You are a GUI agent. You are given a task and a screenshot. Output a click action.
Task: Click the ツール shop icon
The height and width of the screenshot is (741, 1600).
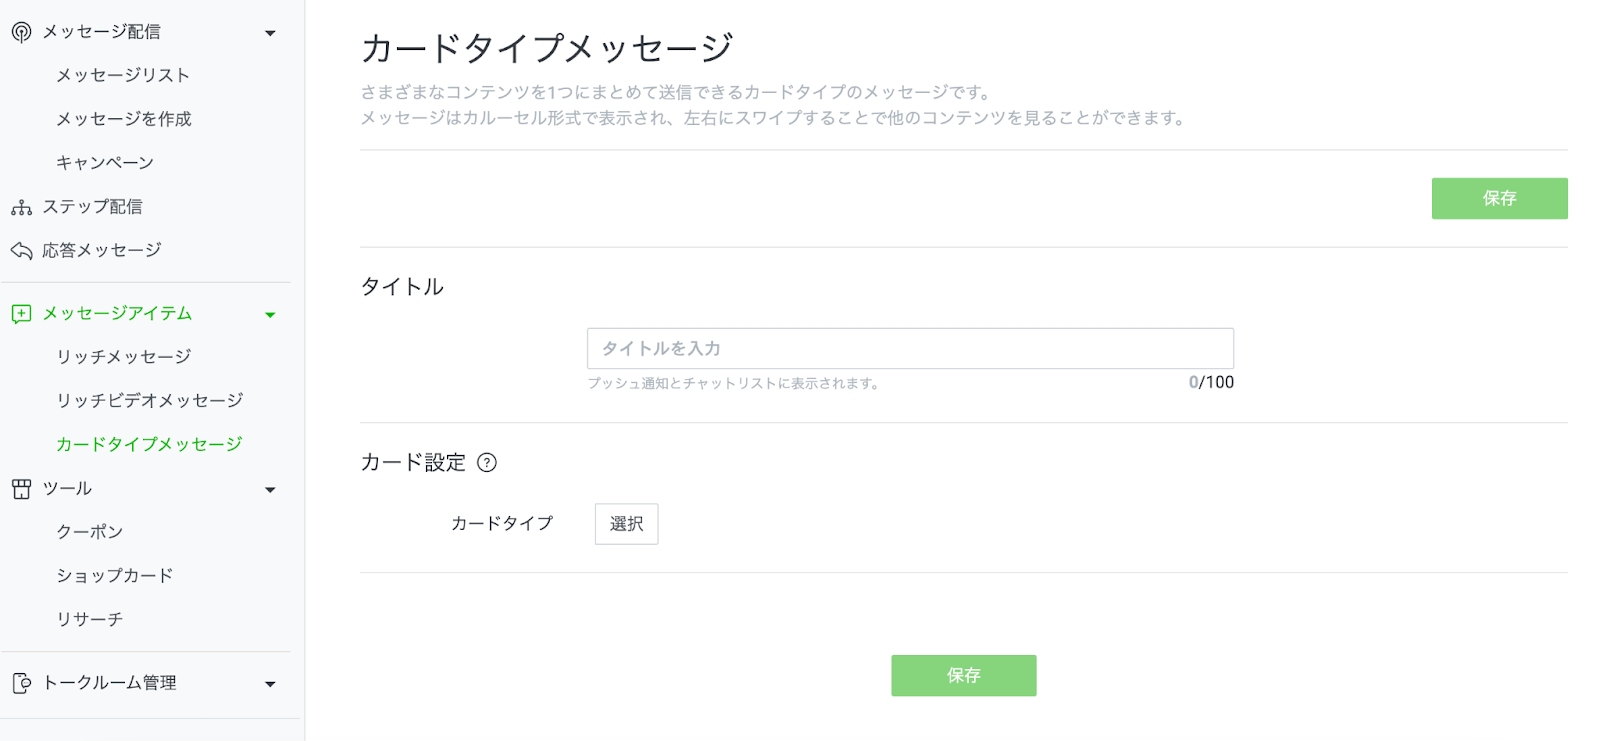(21, 489)
